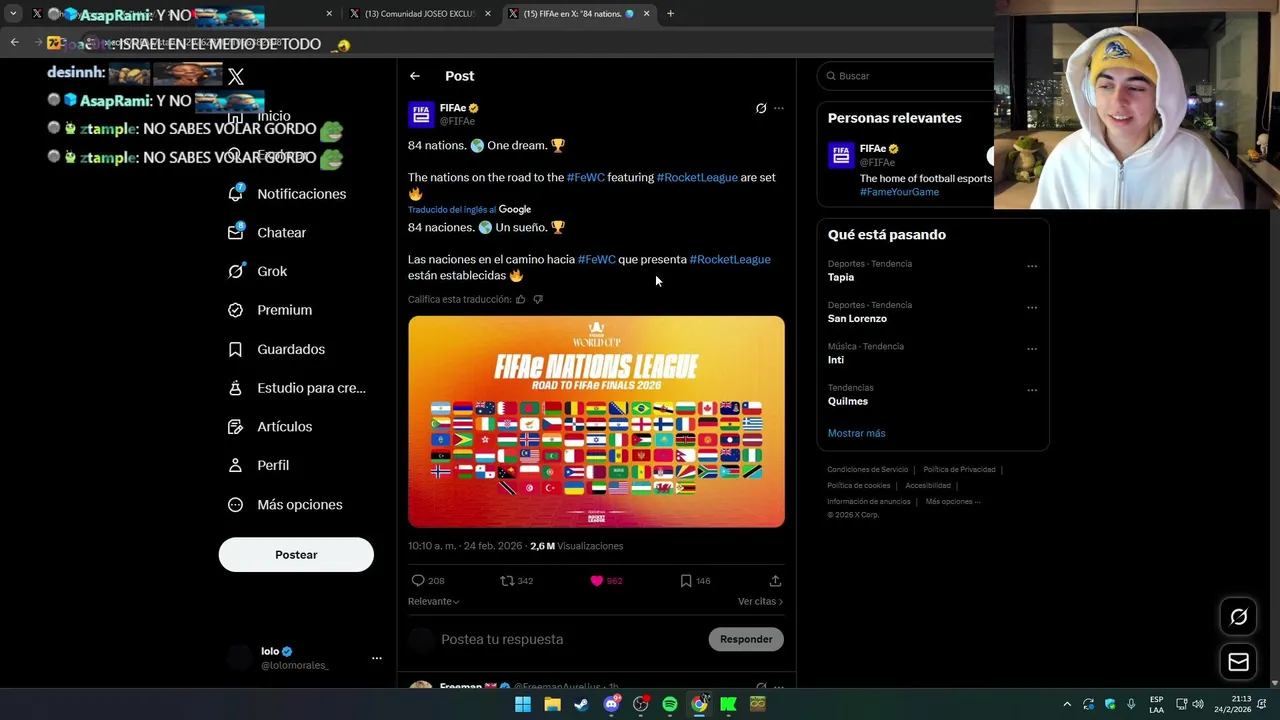
Task: Open the floating Grok button
Action: point(1238,617)
